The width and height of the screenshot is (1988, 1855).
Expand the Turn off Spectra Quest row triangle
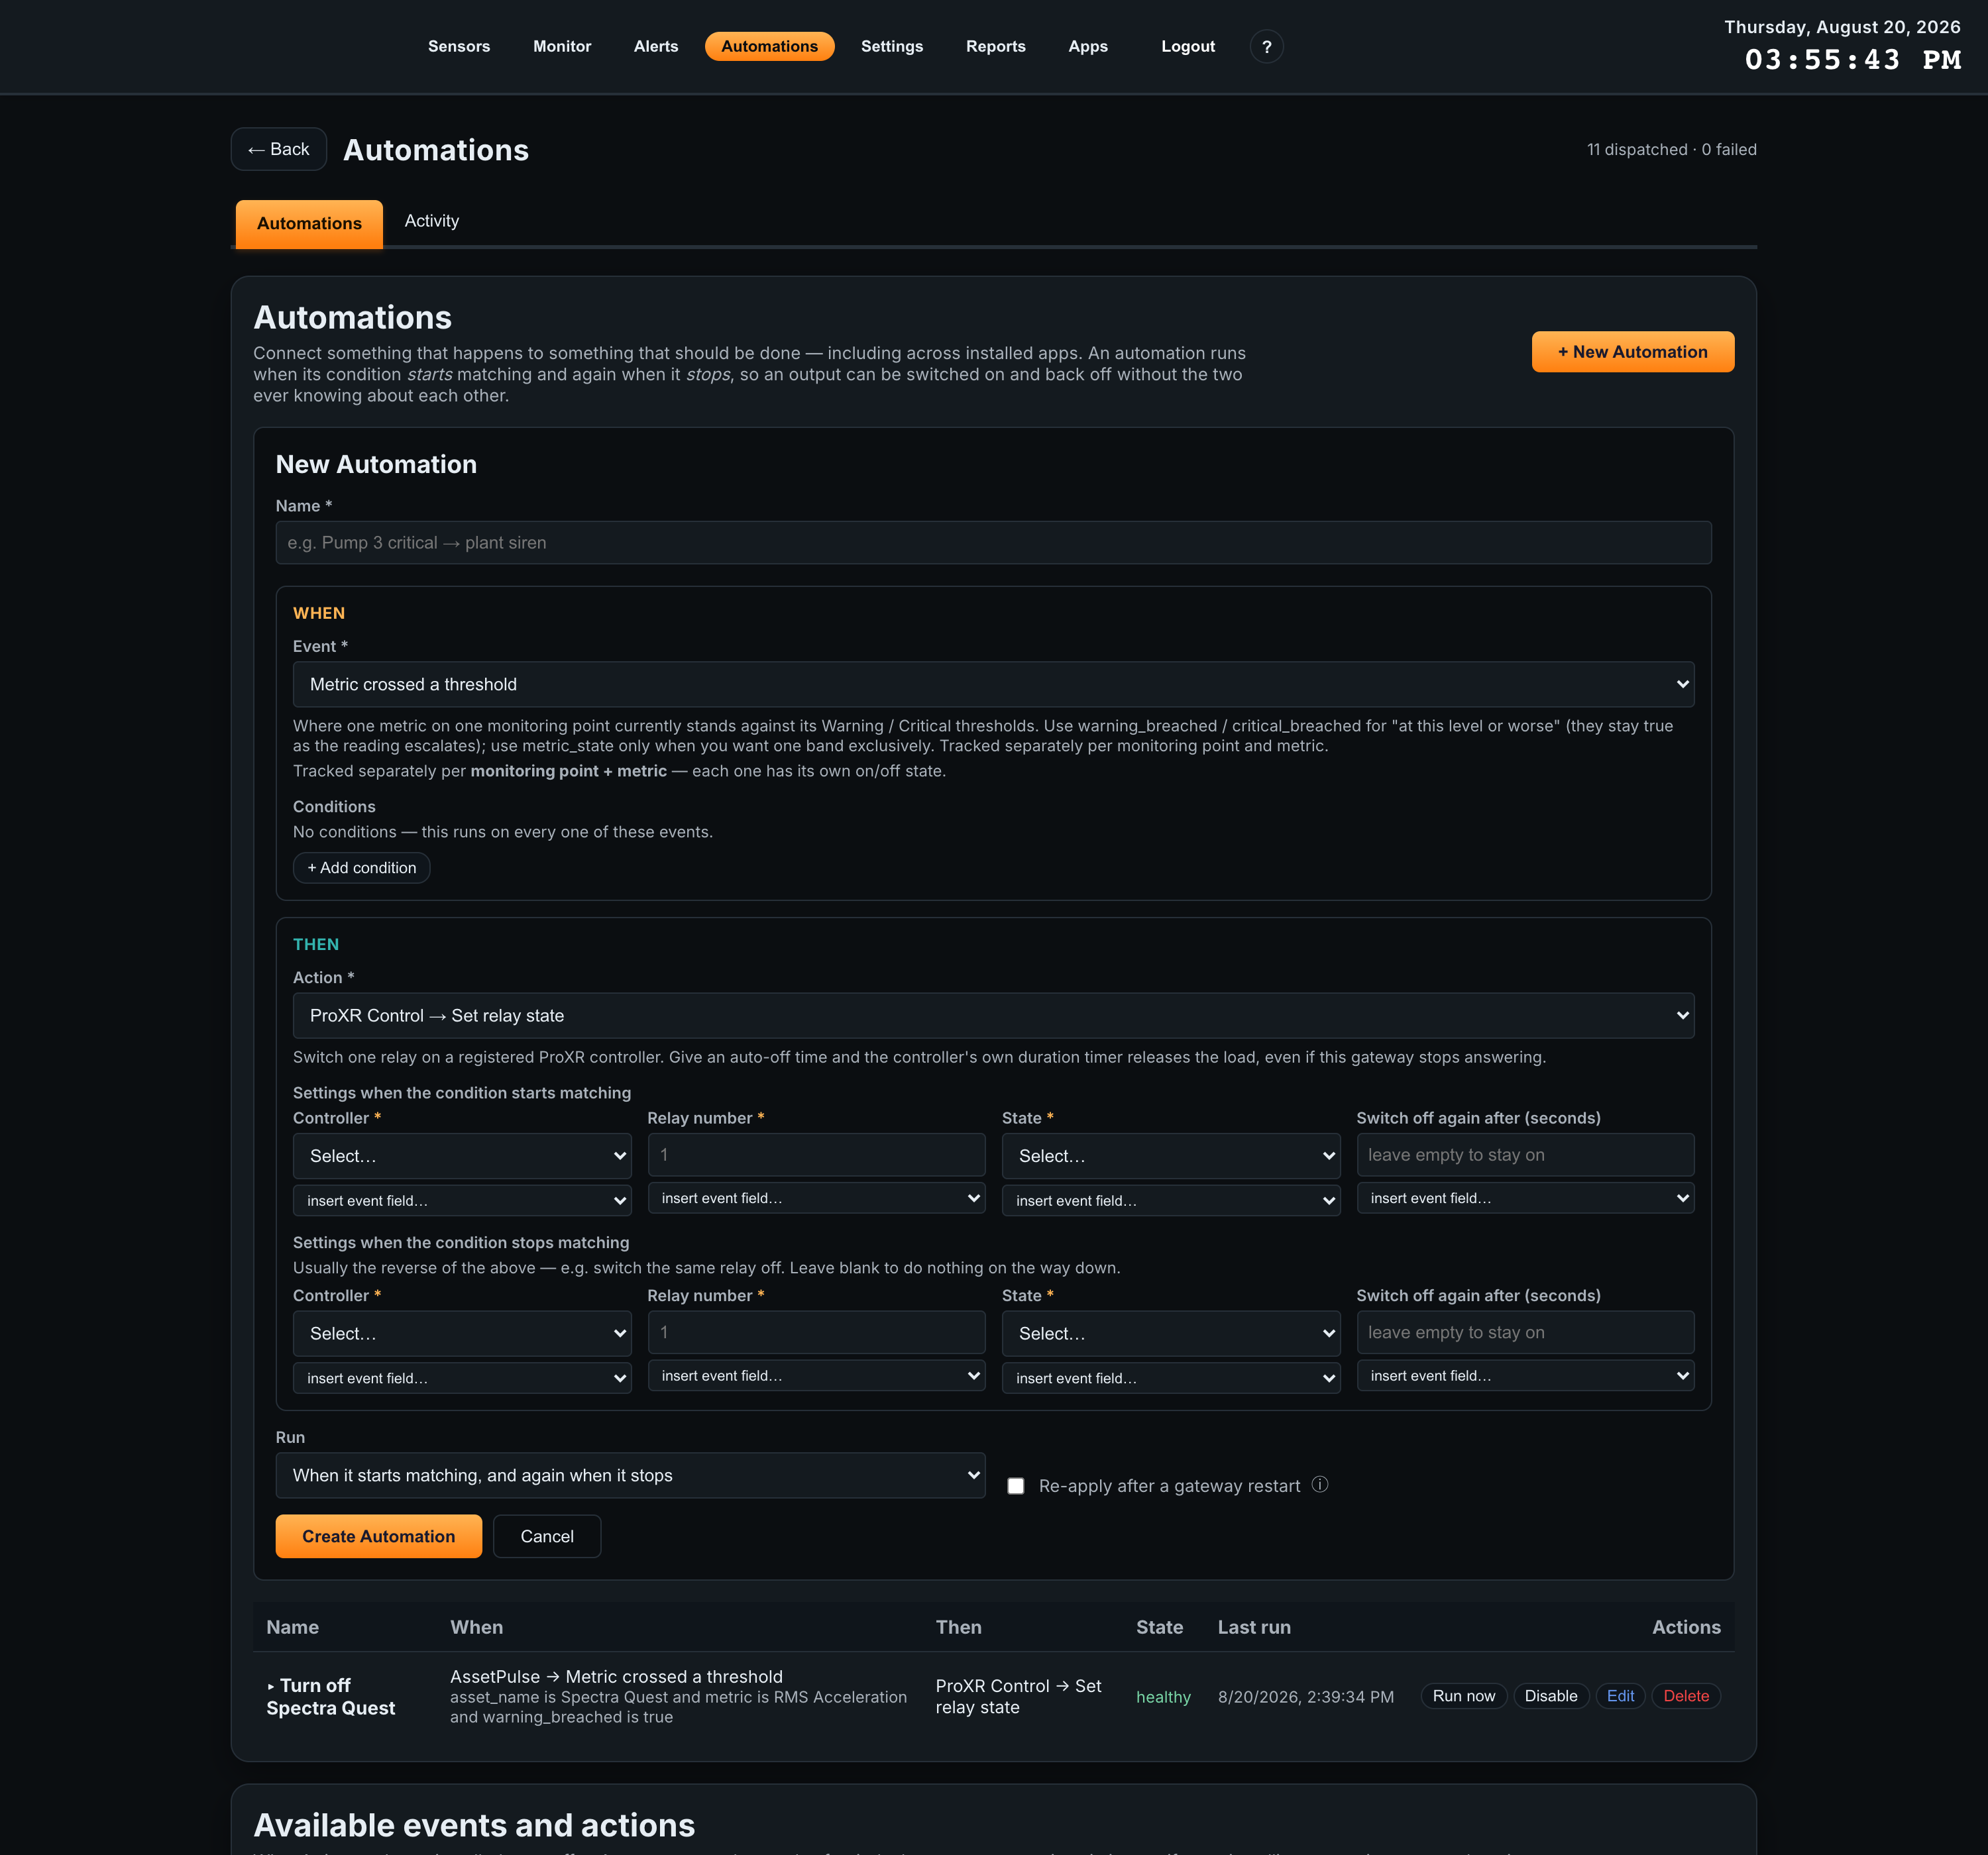271,1686
